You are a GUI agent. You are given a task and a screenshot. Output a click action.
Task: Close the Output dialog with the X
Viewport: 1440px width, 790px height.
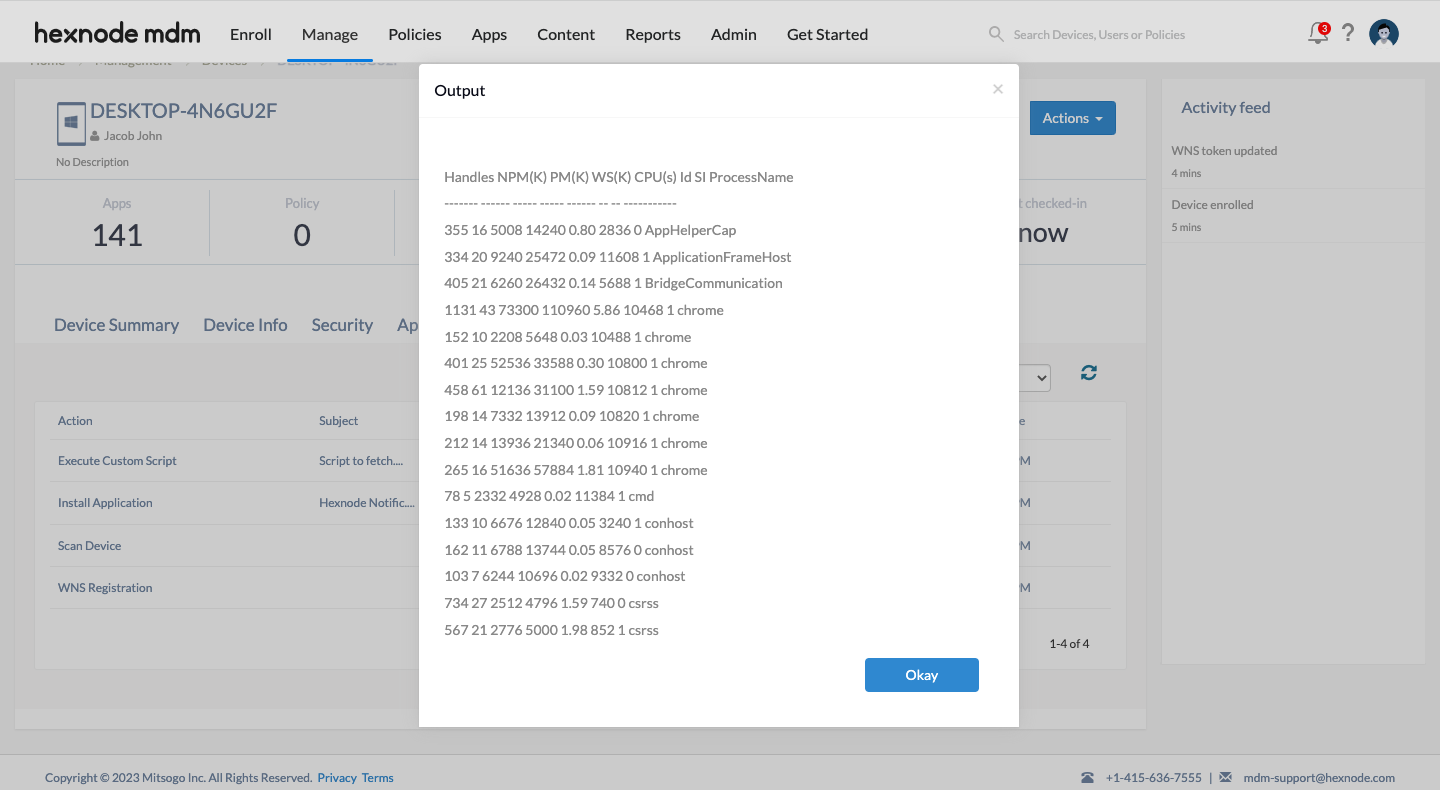coord(997,89)
